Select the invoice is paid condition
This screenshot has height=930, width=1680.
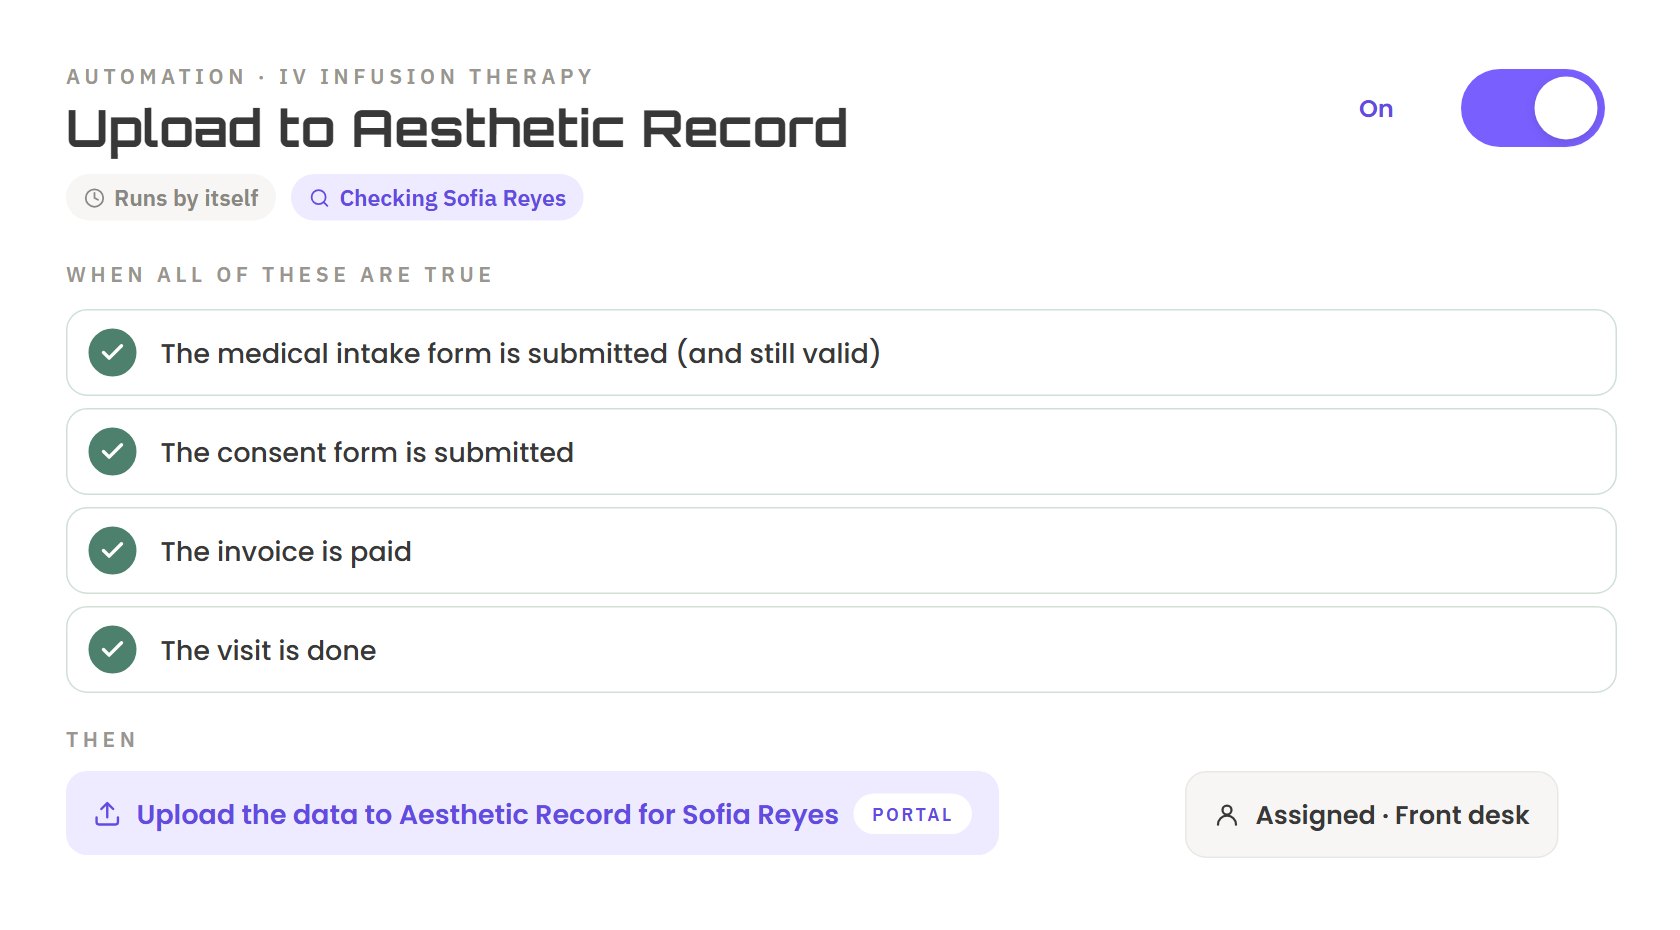[x=841, y=551]
